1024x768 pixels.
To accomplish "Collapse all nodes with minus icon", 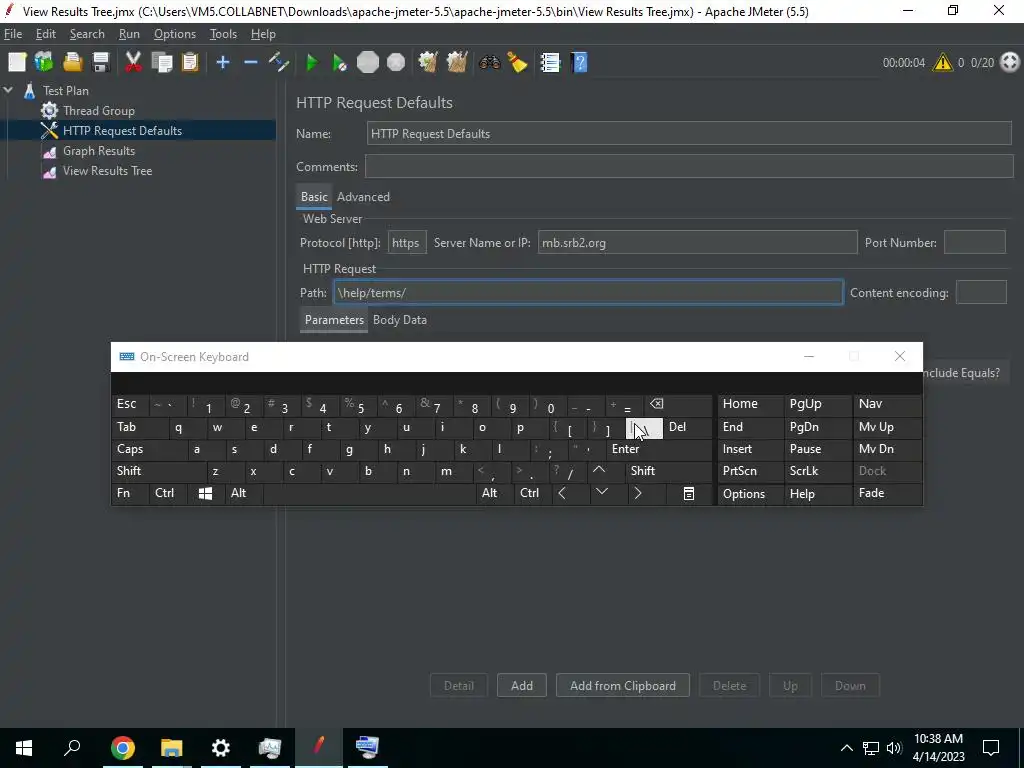I will 251,63.
